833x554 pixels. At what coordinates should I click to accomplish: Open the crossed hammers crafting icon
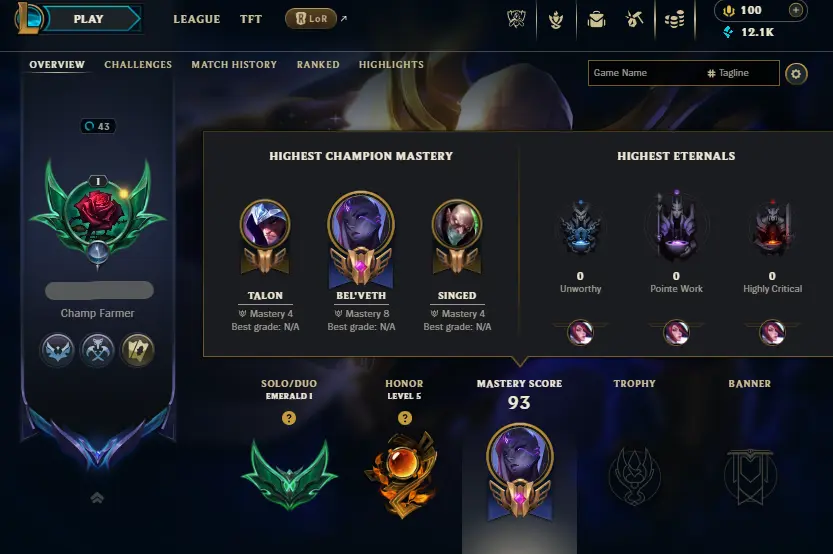(x=634, y=20)
